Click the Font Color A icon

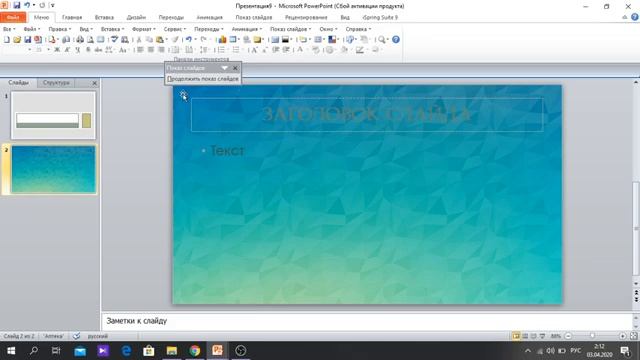tap(300, 50)
